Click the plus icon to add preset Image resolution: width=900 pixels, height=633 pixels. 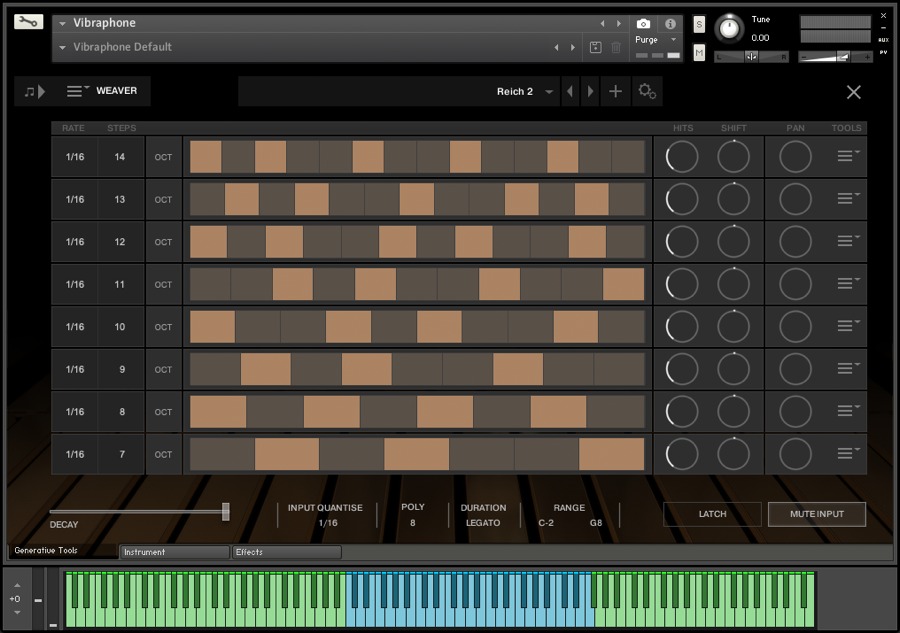(x=615, y=91)
